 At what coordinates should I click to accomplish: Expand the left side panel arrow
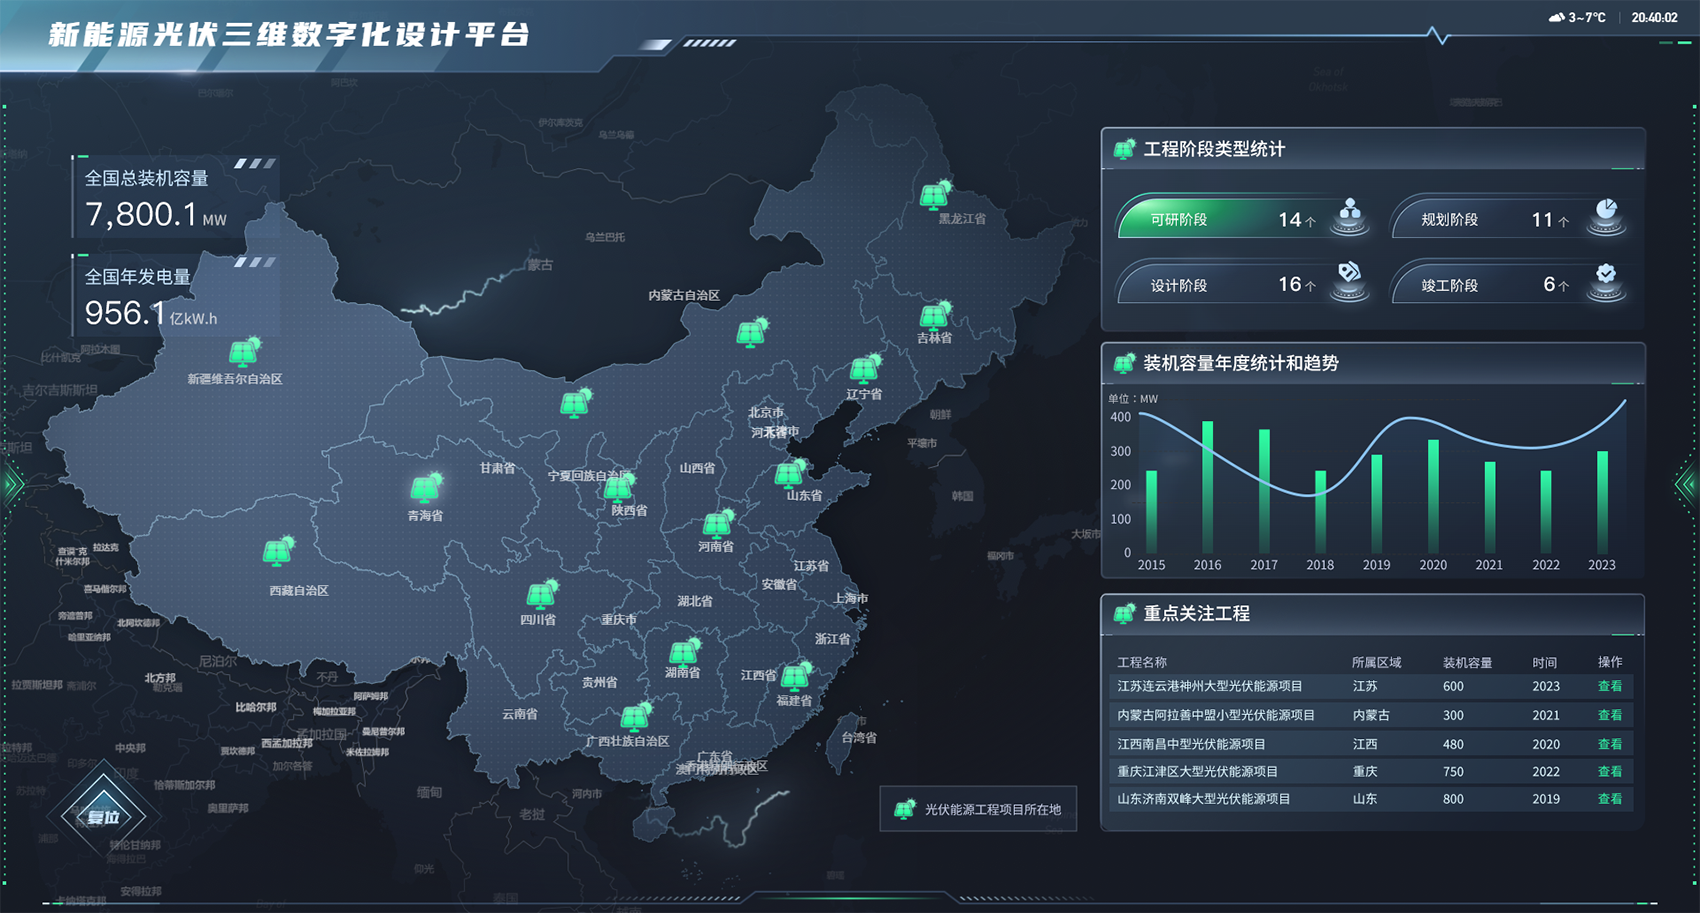(12, 485)
